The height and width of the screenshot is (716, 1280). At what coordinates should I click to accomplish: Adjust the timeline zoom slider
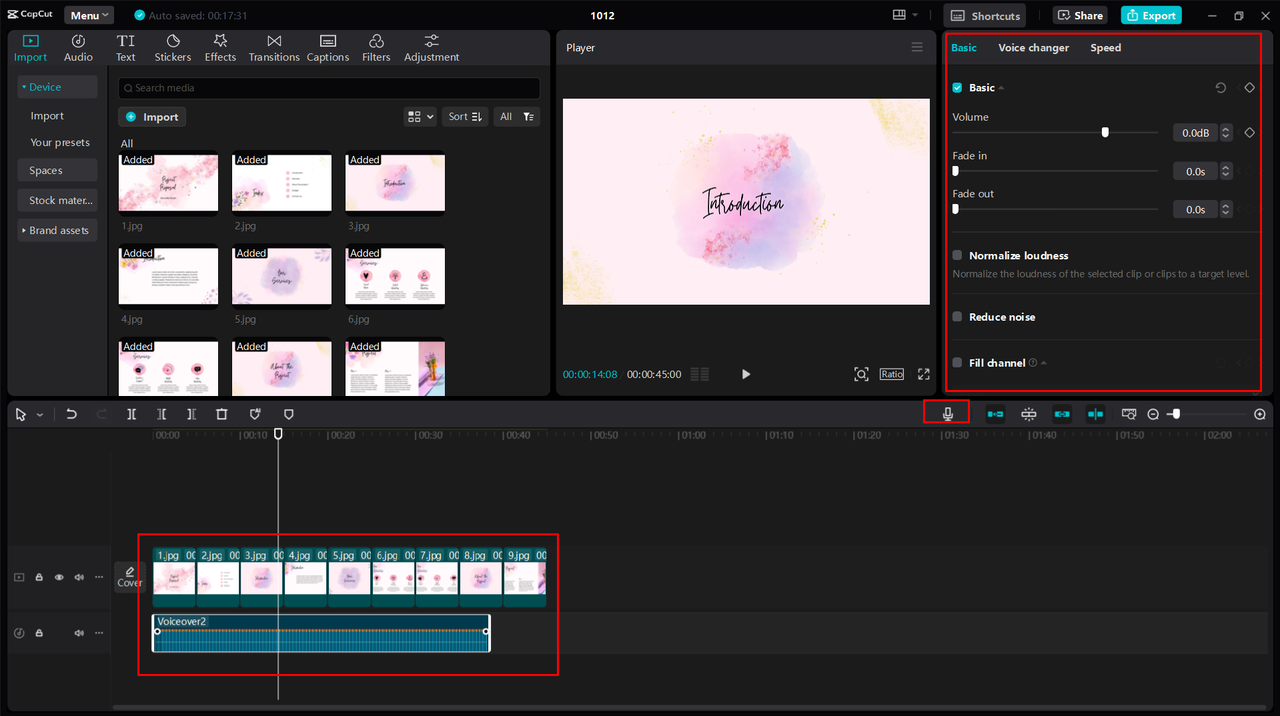pyautogui.click(x=1176, y=413)
